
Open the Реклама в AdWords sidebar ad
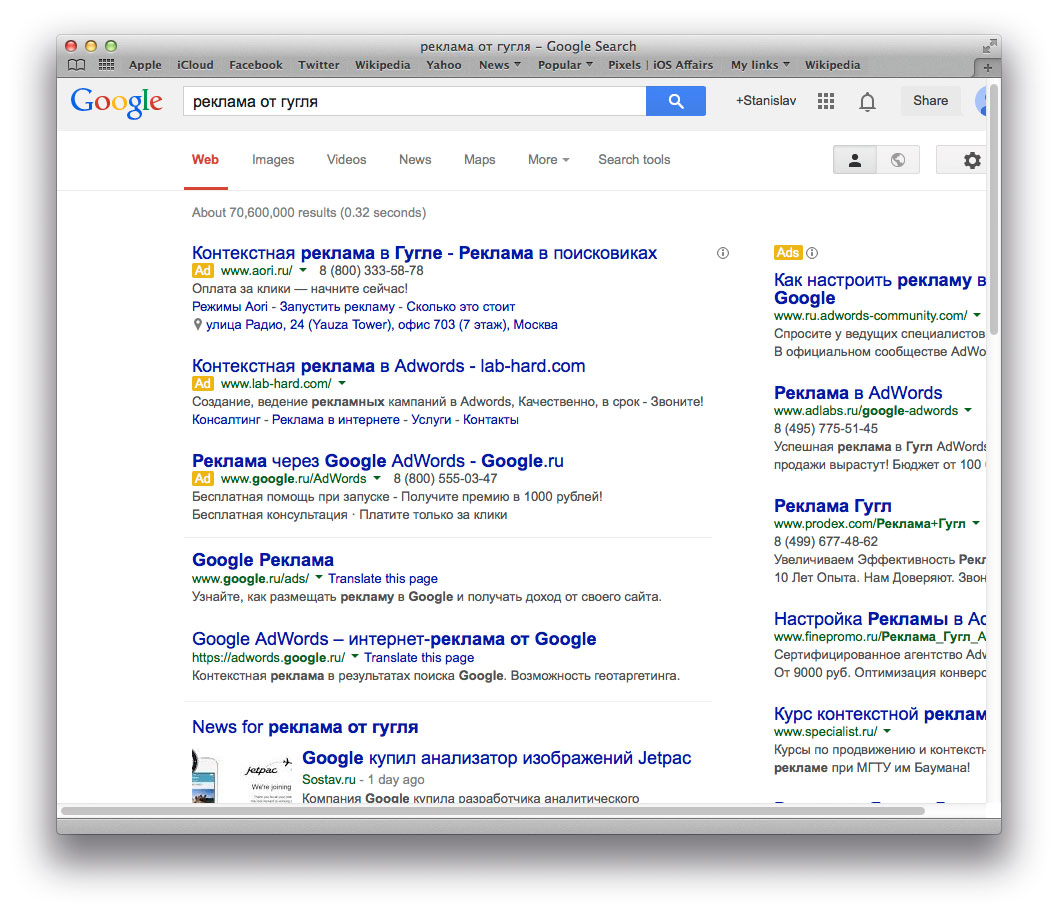coord(858,393)
